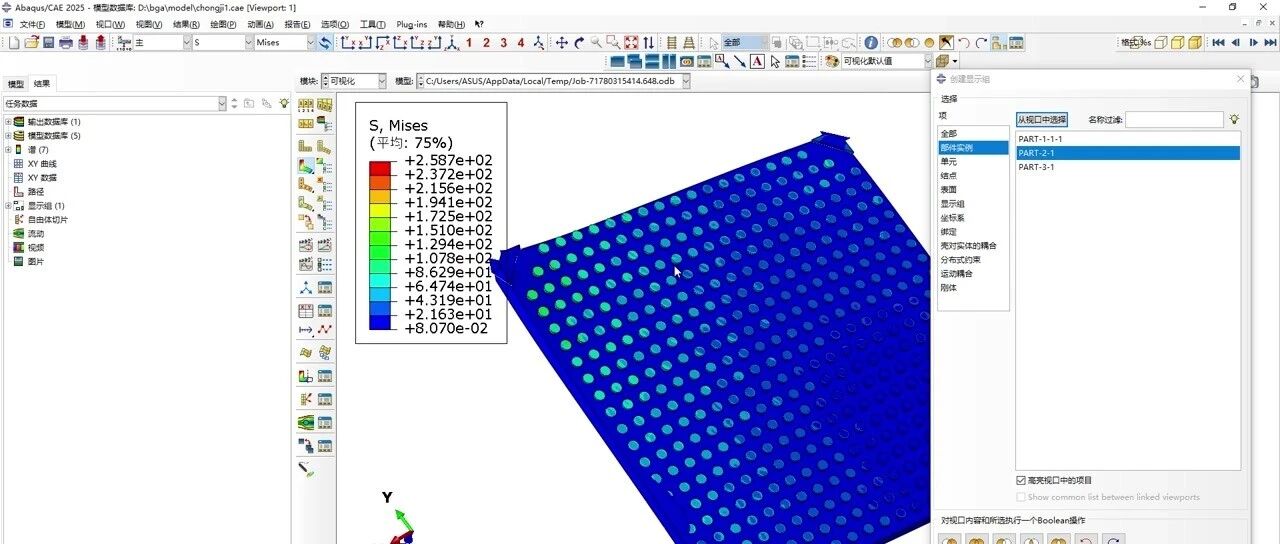Screen dimensions: 1280x544
Task: Apply custom view number 2
Action: 486,42
